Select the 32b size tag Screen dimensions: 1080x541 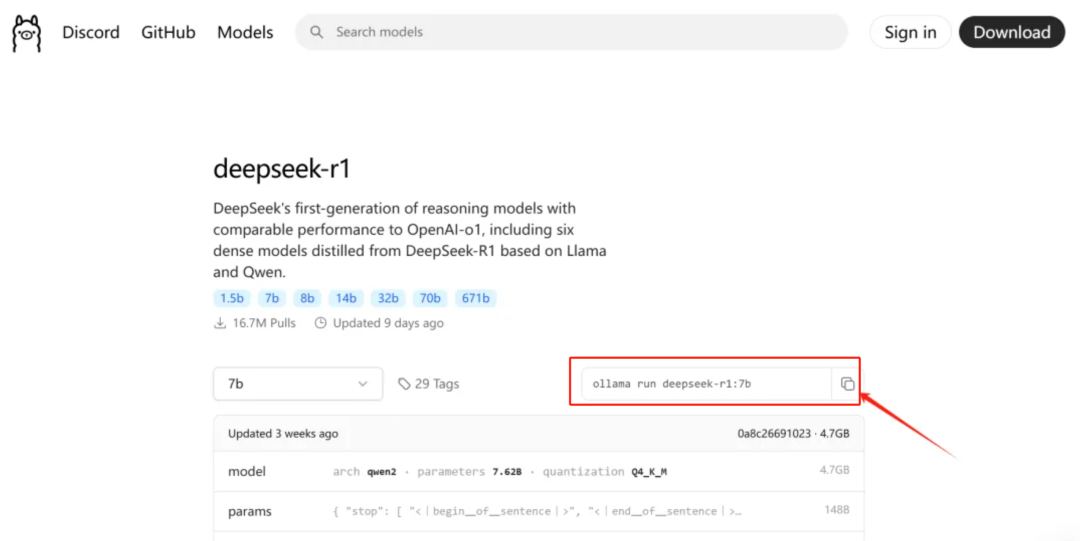tap(388, 298)
